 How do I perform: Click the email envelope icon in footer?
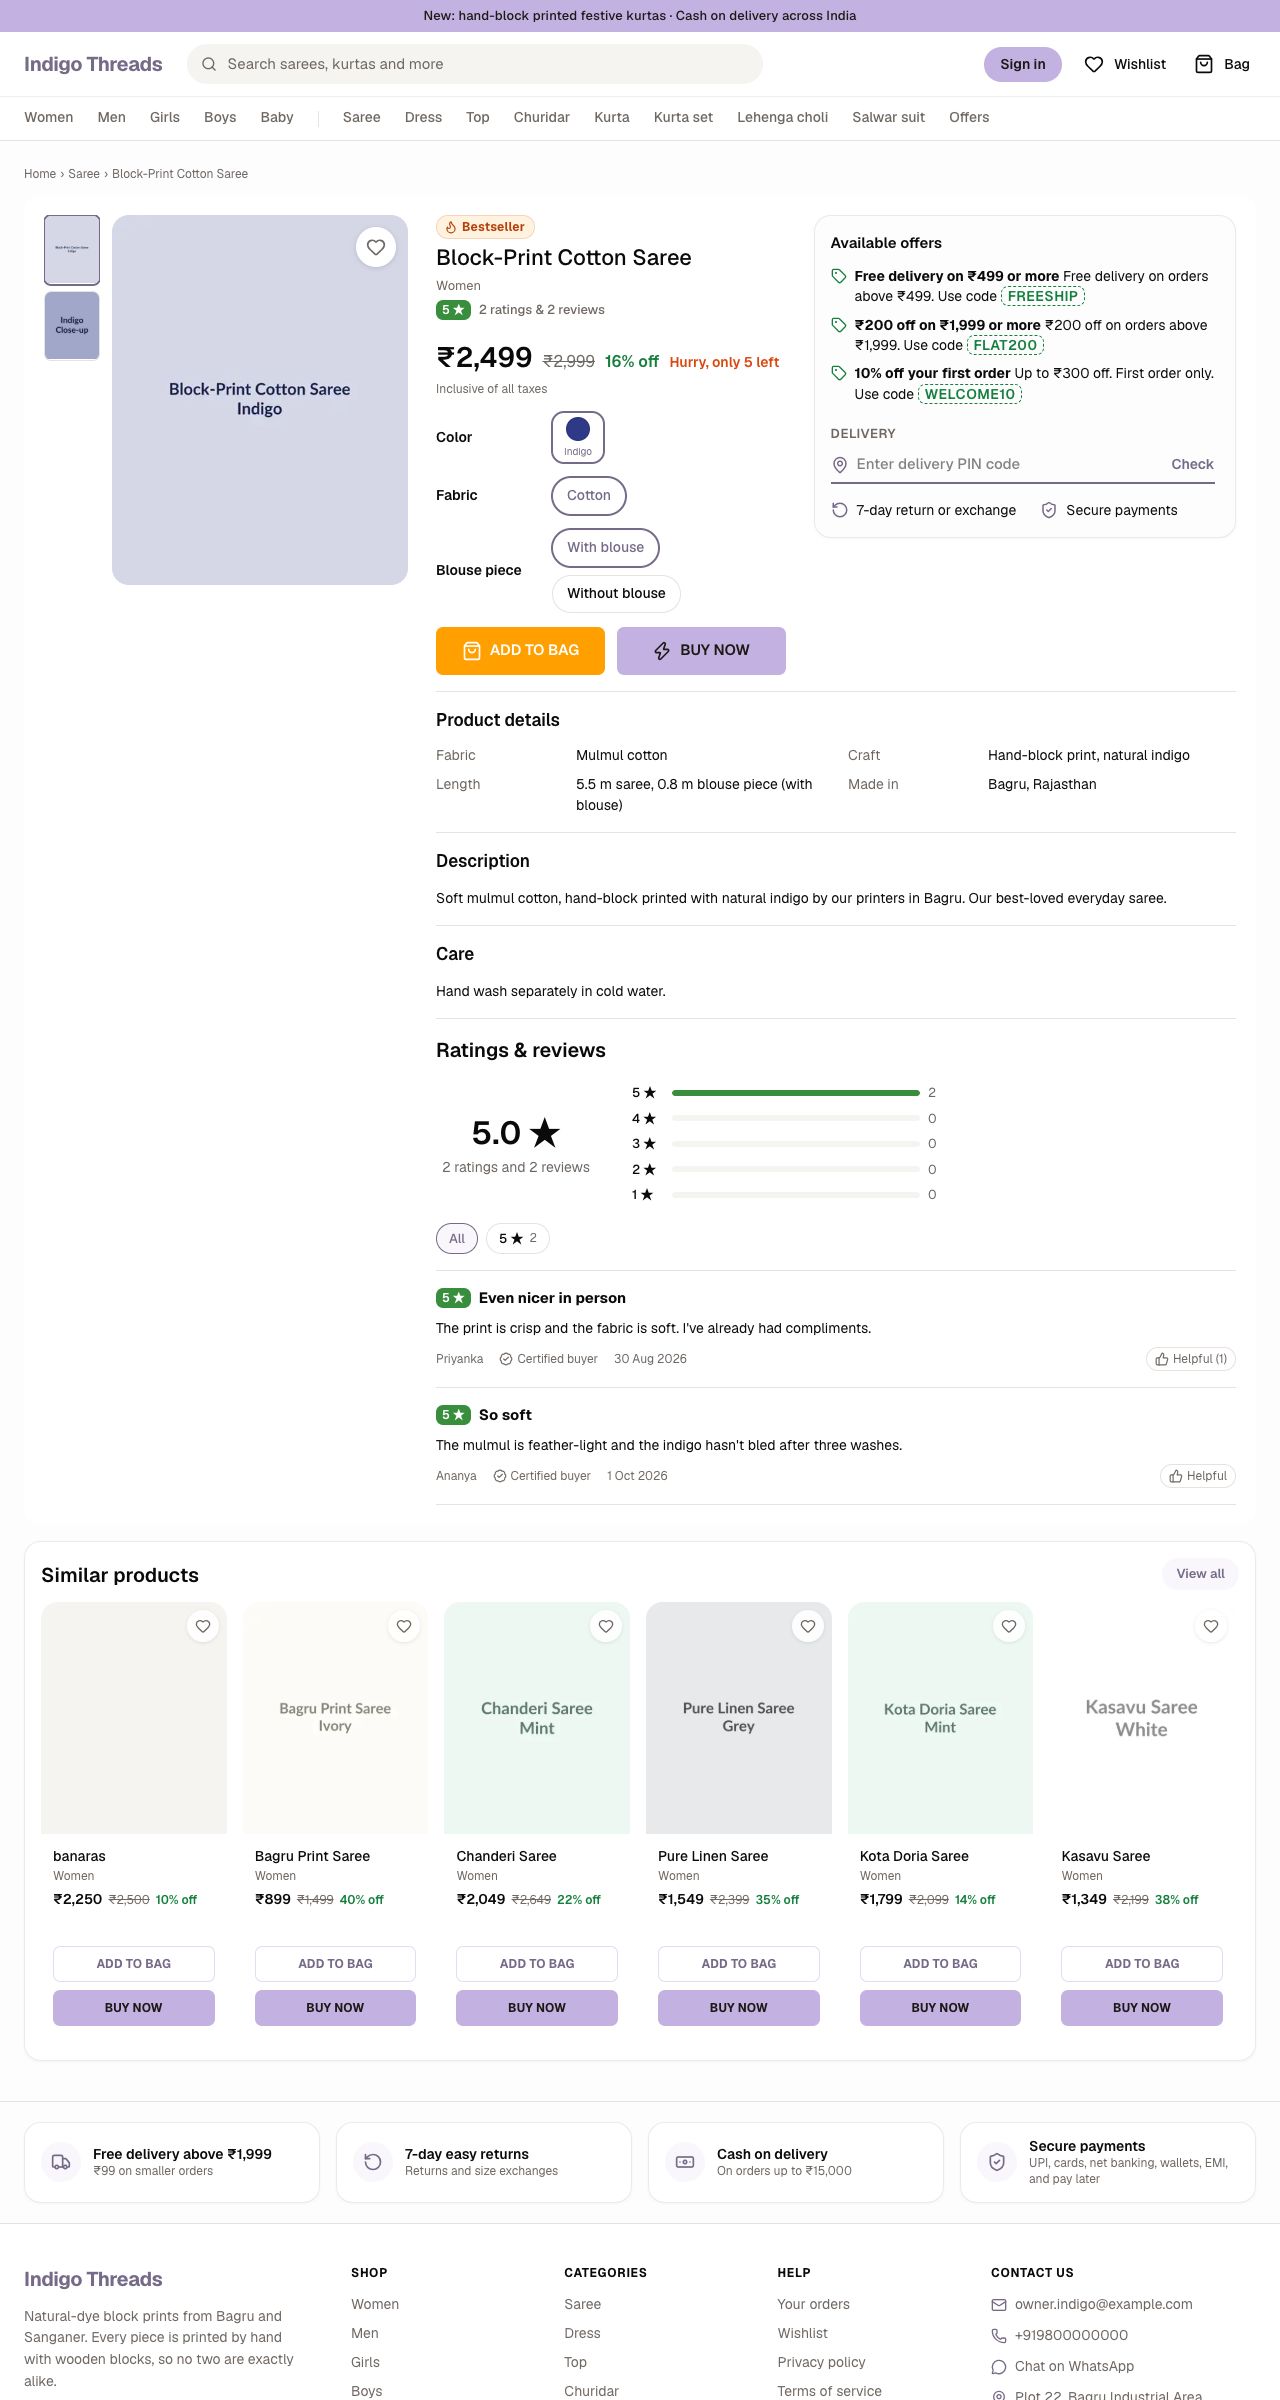pyautogui.click(x=999, y=2304)
